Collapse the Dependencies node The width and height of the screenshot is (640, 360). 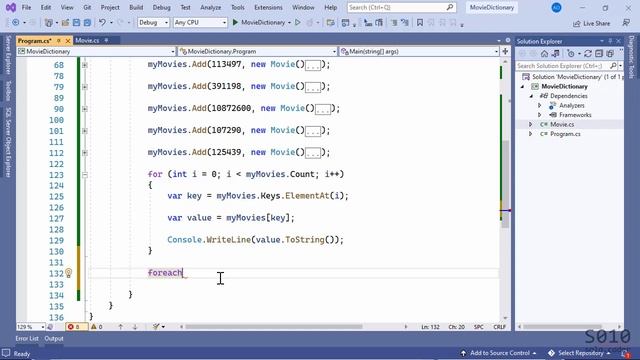click(531, 96)
